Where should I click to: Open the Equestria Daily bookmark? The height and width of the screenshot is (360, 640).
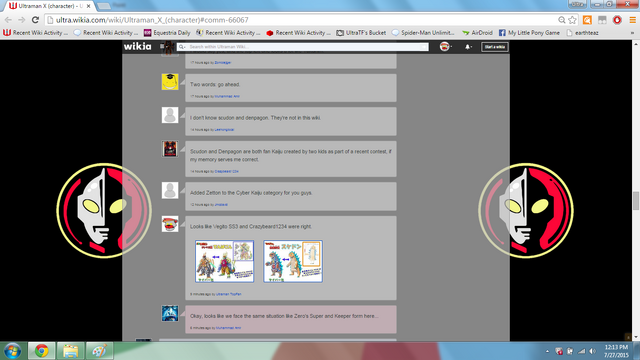[167, 33]
